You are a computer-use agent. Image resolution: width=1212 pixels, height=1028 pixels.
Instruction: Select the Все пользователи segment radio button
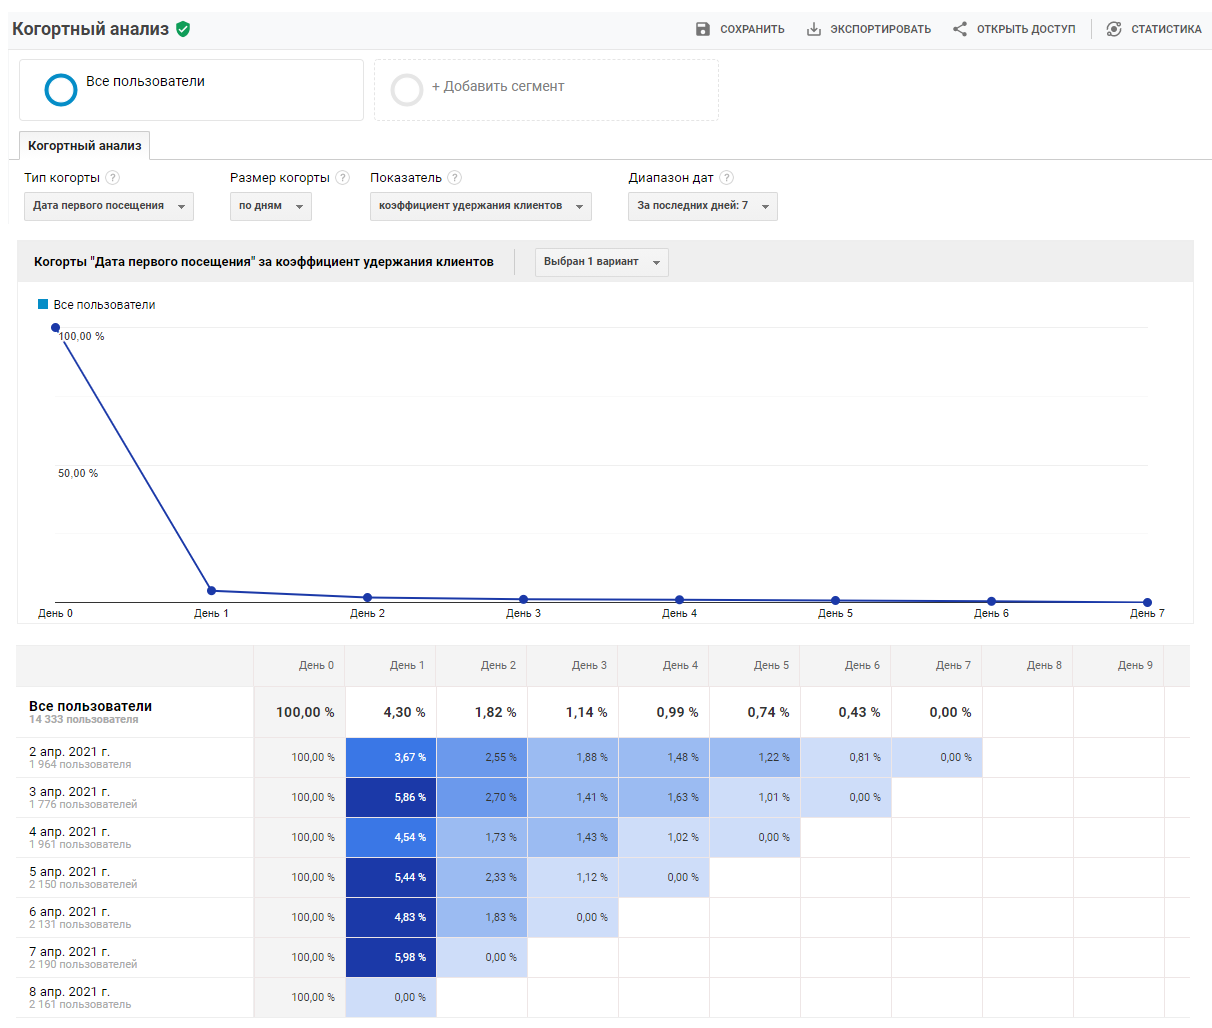[61, 89]
